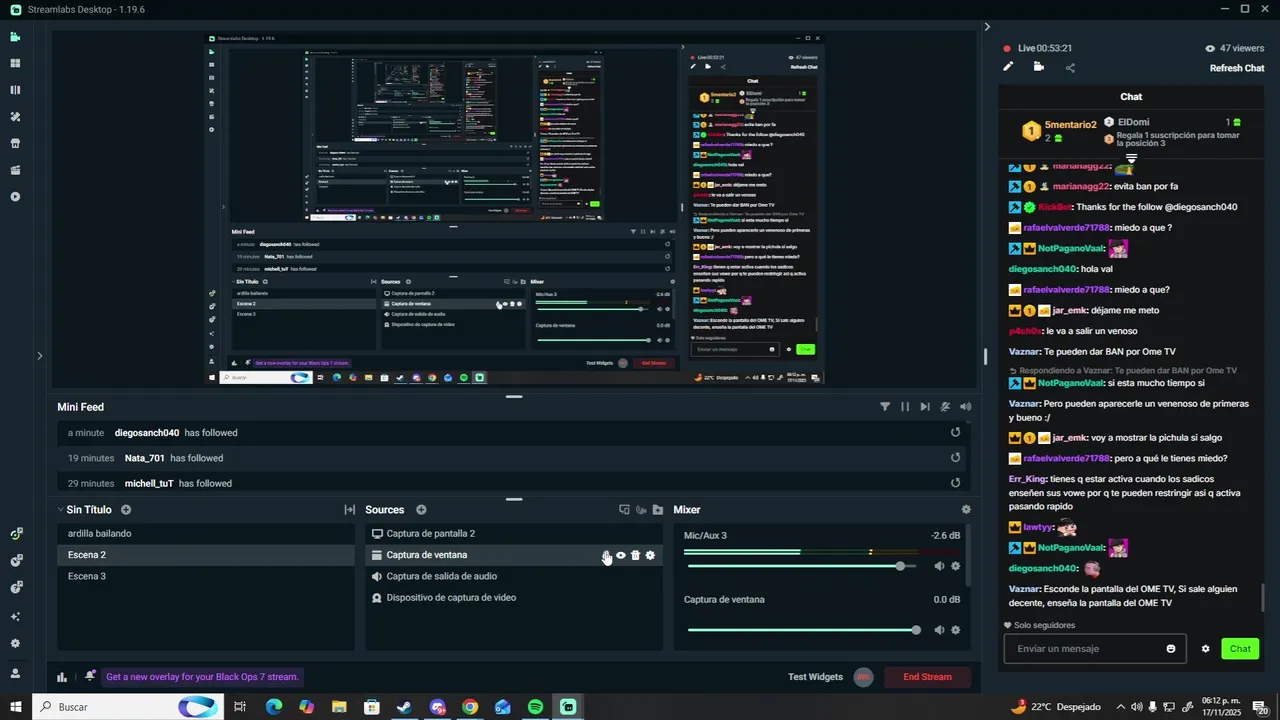Image resolution: width=1280 pixels, height=720 pixels.
Task: Open the Highlighter clapperboard icon in the sidebar
Action: (15, 170)
